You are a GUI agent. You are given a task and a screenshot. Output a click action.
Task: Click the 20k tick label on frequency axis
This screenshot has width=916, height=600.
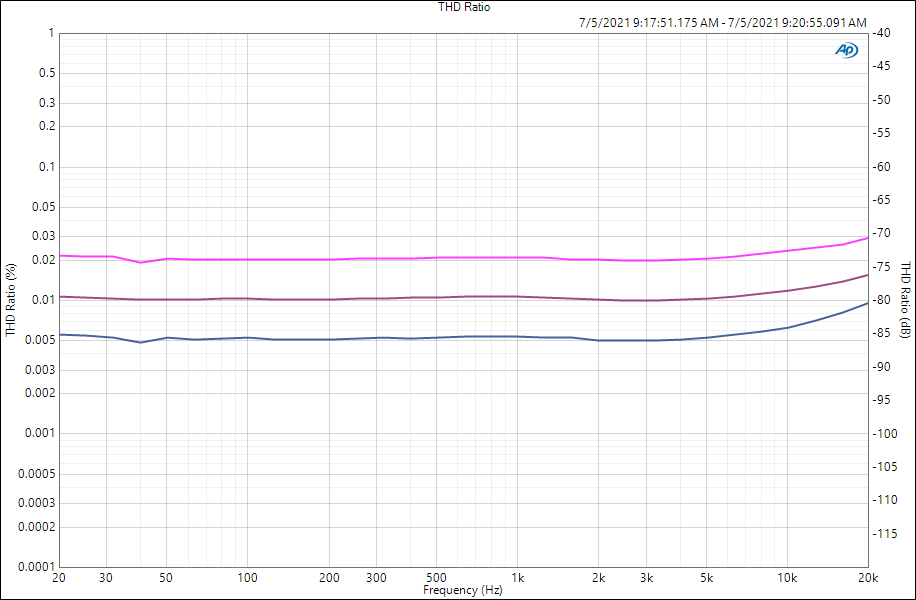867,578
